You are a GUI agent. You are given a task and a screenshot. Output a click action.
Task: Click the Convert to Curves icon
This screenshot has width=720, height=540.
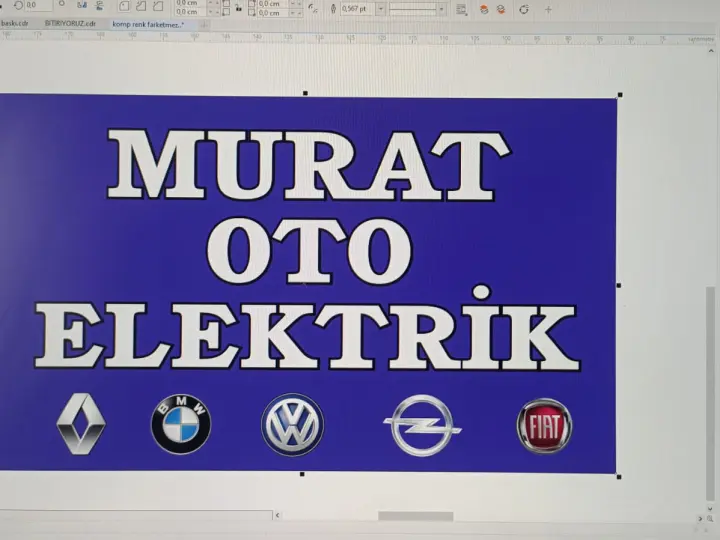click(x=524, y=10)
